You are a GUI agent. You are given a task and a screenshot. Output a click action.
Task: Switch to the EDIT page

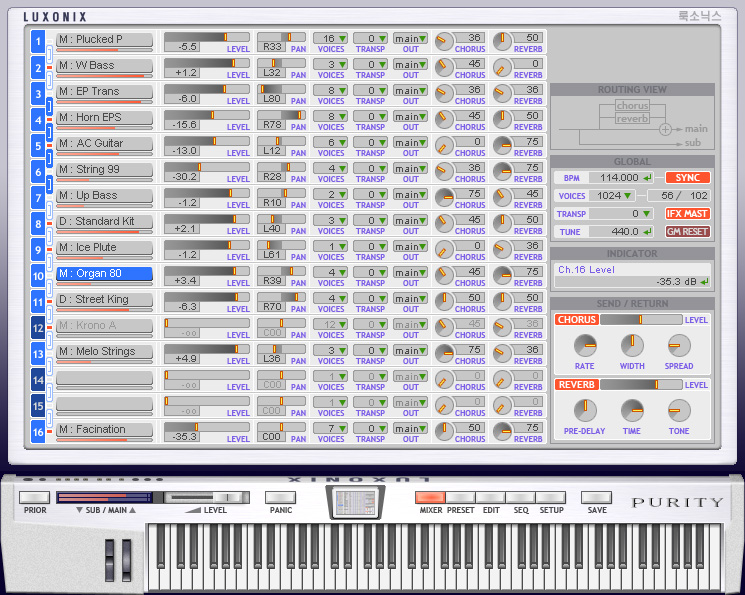pyautogui.click(x=491, y=498)
